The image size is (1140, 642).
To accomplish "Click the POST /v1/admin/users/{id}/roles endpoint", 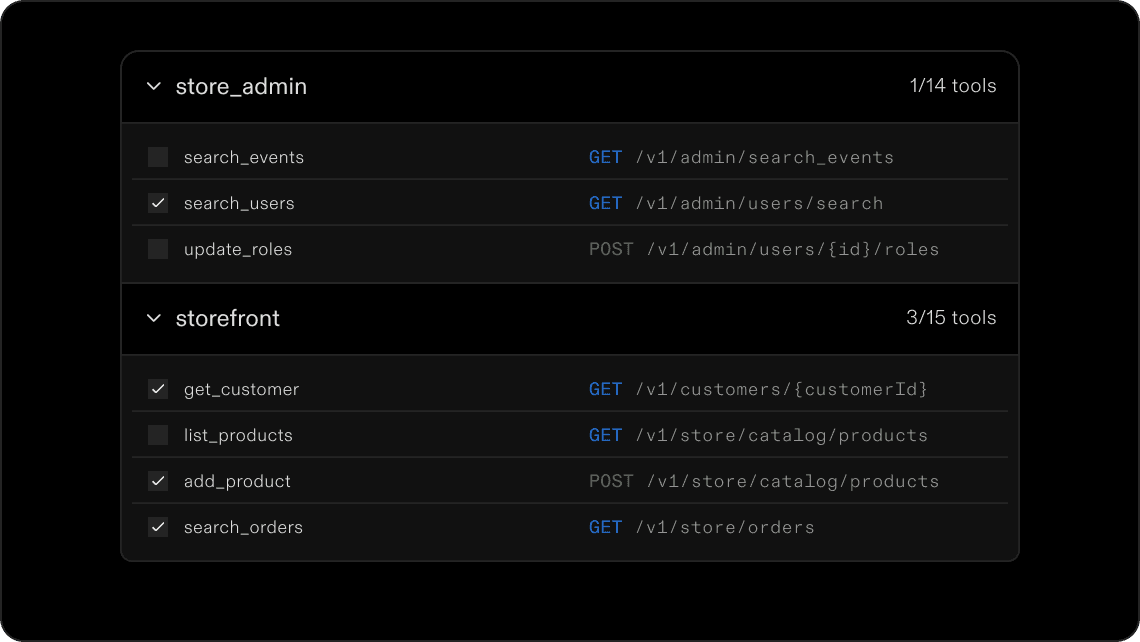I will click(x=764, y=249).
